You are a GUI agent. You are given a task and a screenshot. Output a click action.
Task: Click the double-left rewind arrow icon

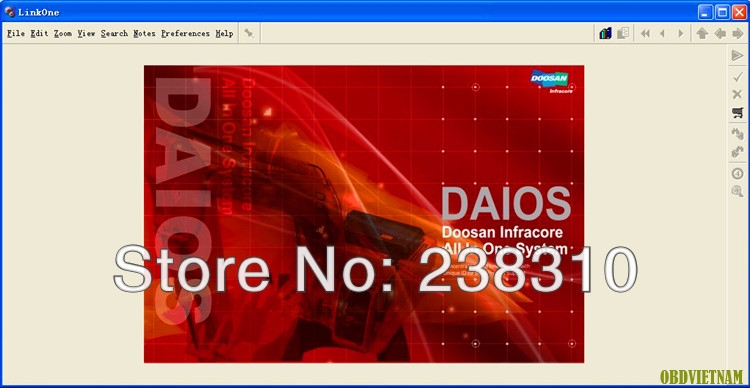(645, 33)
